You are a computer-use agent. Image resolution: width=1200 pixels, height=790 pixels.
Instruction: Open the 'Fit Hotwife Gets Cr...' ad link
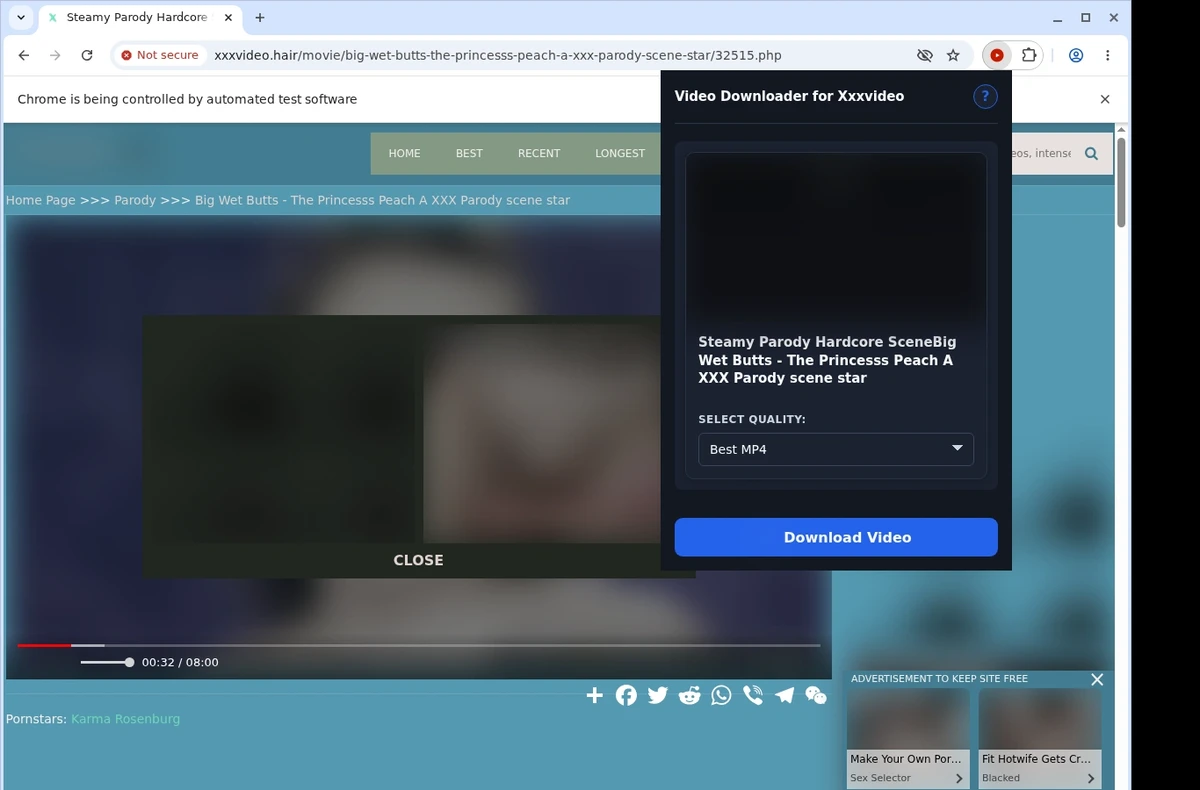click(x=1036, y=759)
